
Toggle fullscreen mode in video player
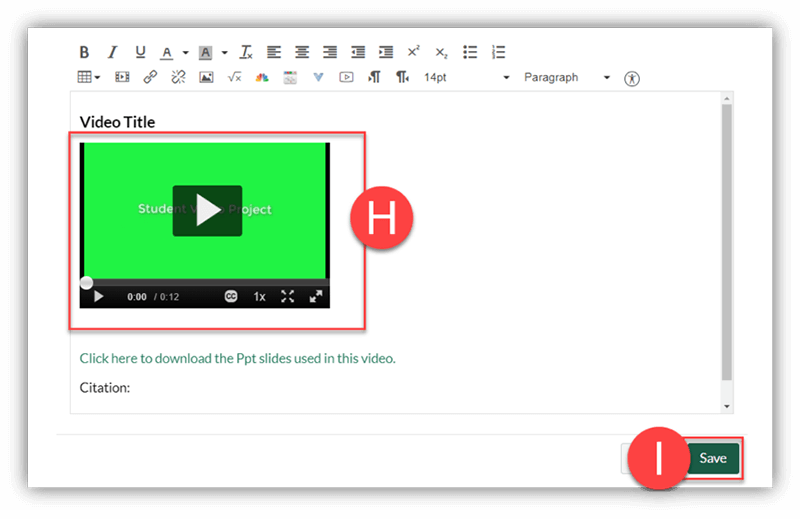point(288,297)
